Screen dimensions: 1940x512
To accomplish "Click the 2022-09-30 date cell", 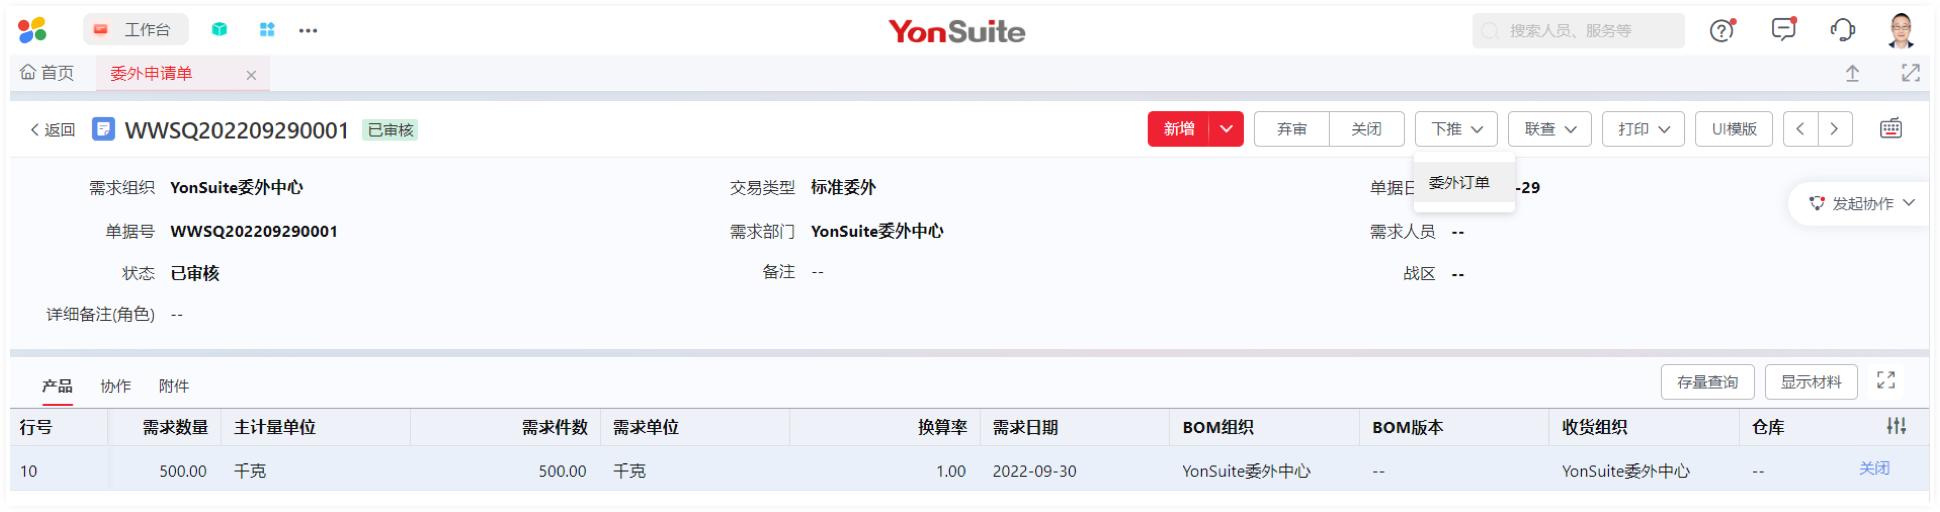I will pos(1034,471).
